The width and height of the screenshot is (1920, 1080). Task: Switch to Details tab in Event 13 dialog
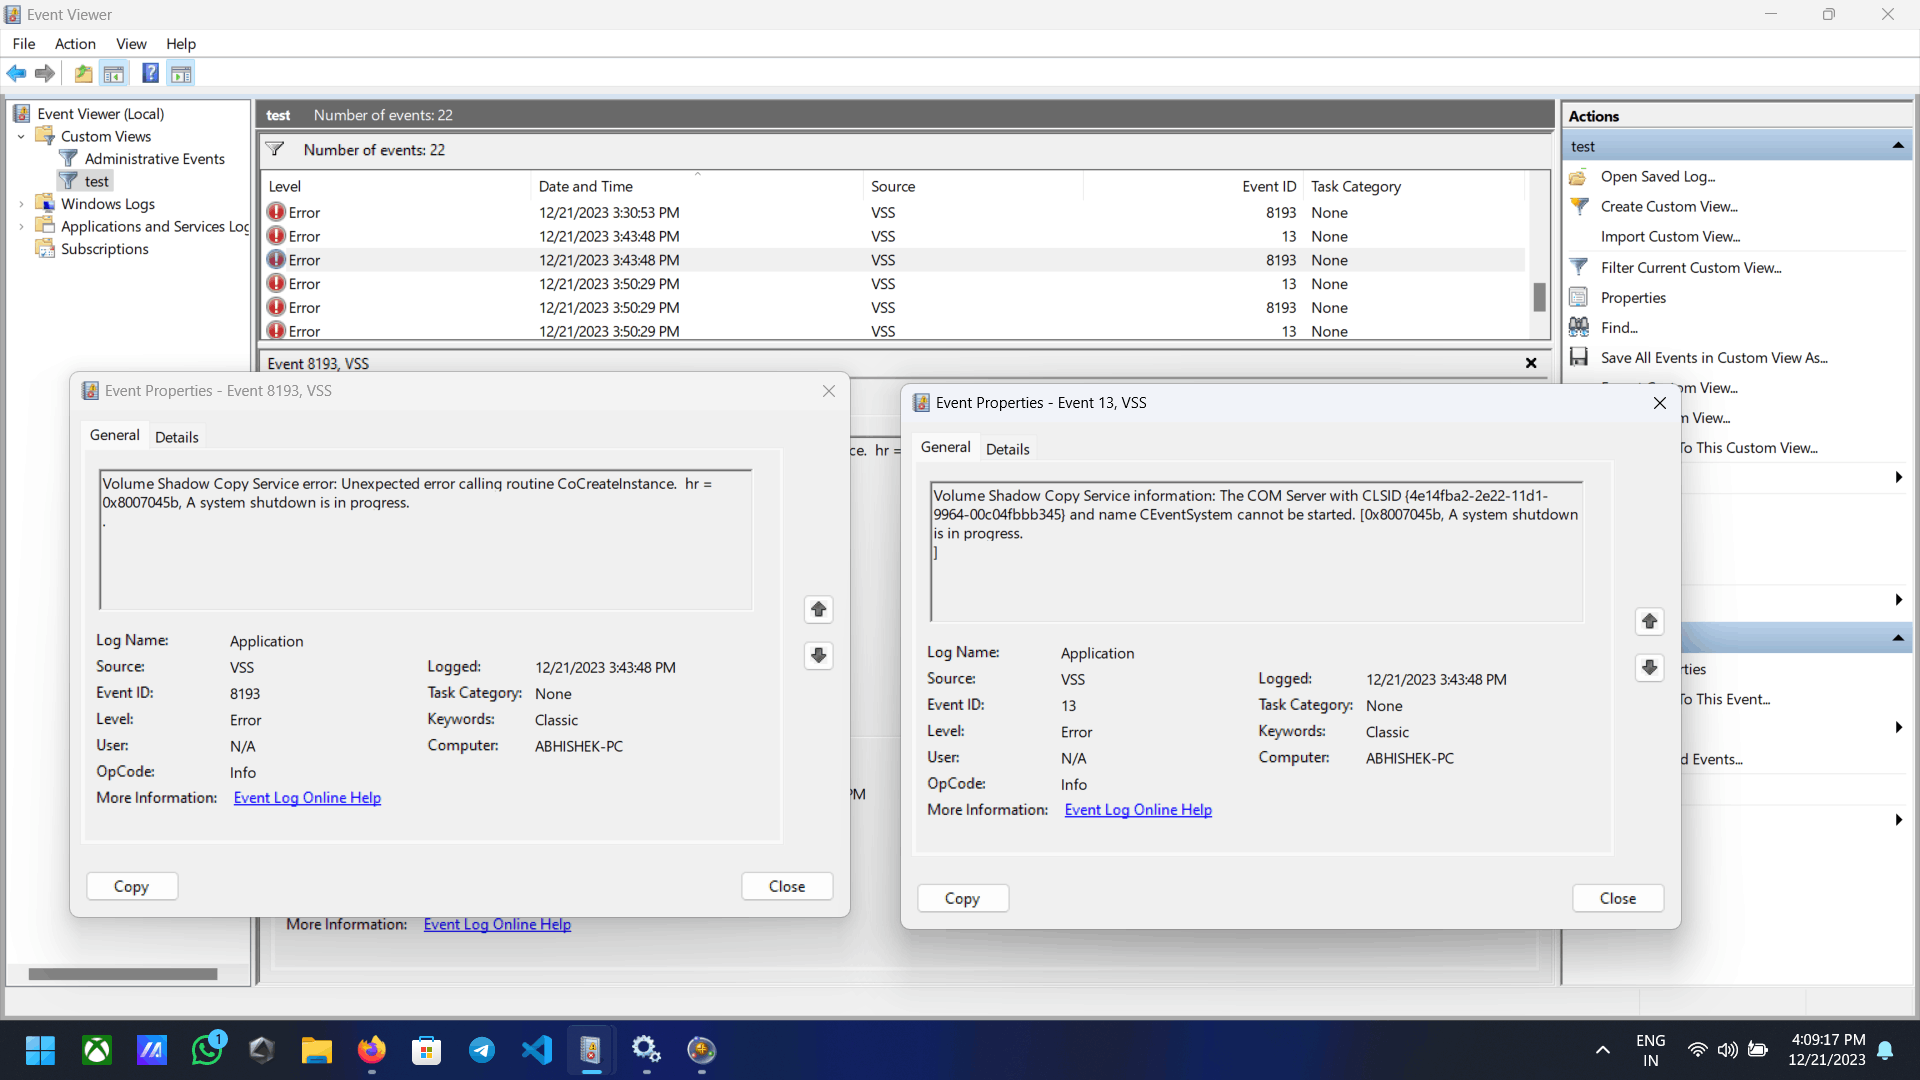pyautogui.click(x=1007, y=449)
